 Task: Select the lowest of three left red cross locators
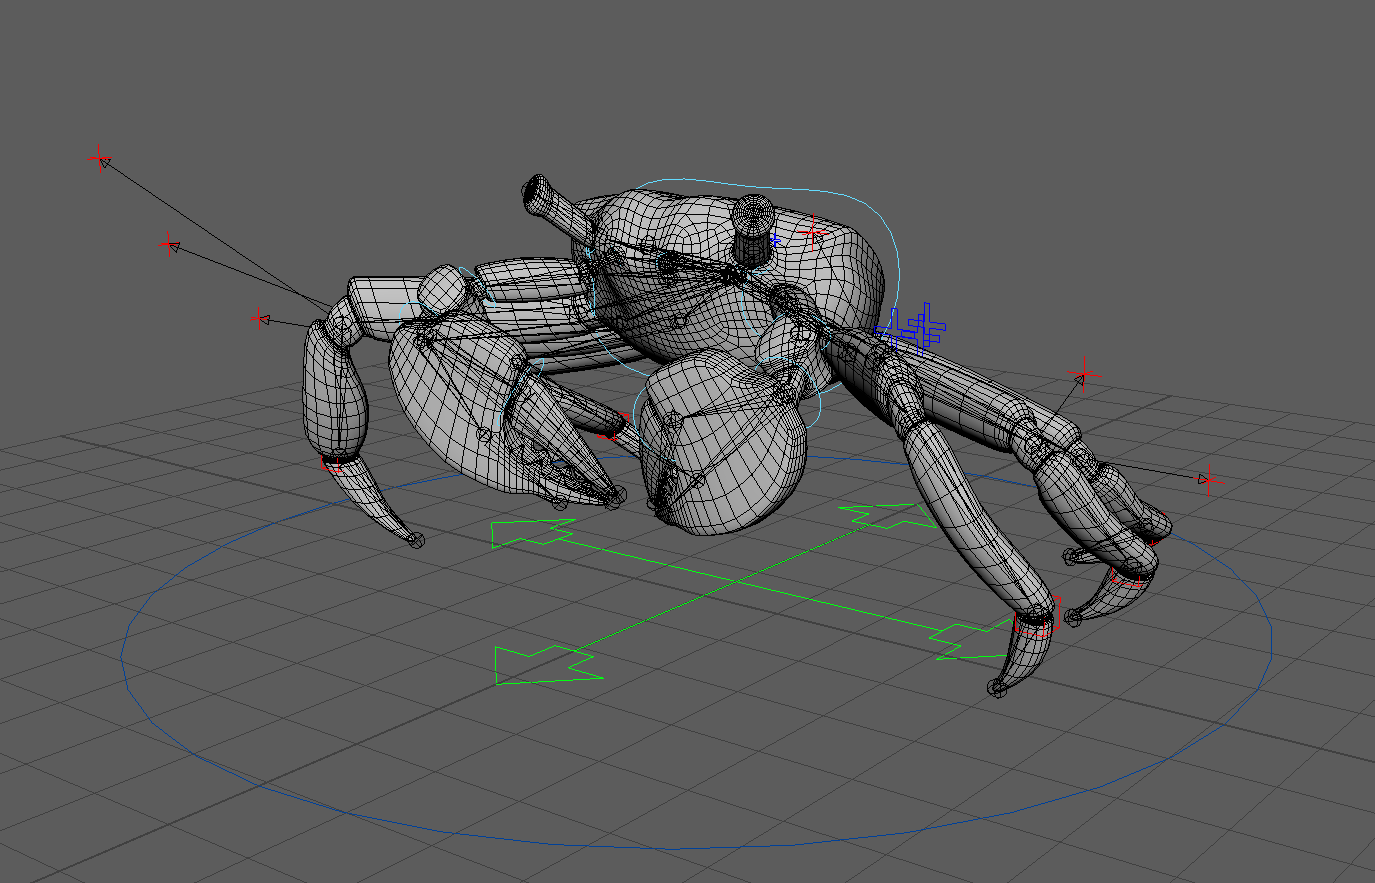point(258,318)
